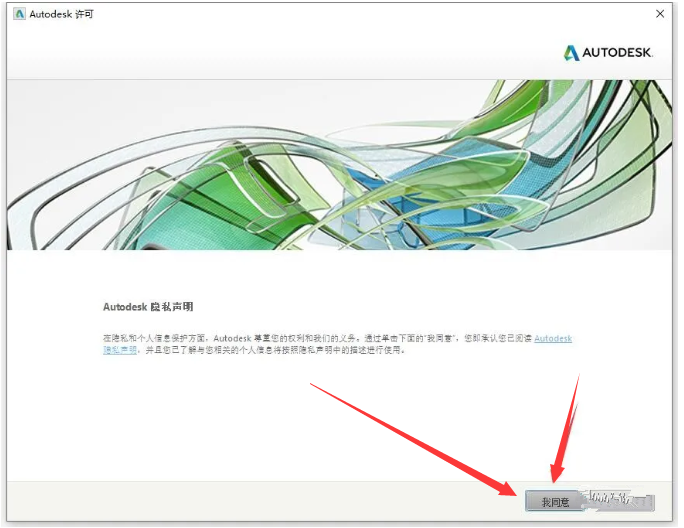This screenshot has width=684, height=528.
Task: Select the Autodesk 隐私声明 heading text
Action: 148,307
